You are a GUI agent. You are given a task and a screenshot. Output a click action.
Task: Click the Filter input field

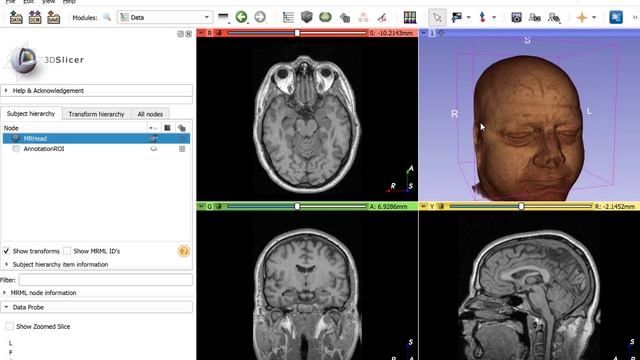click(106, 280)
